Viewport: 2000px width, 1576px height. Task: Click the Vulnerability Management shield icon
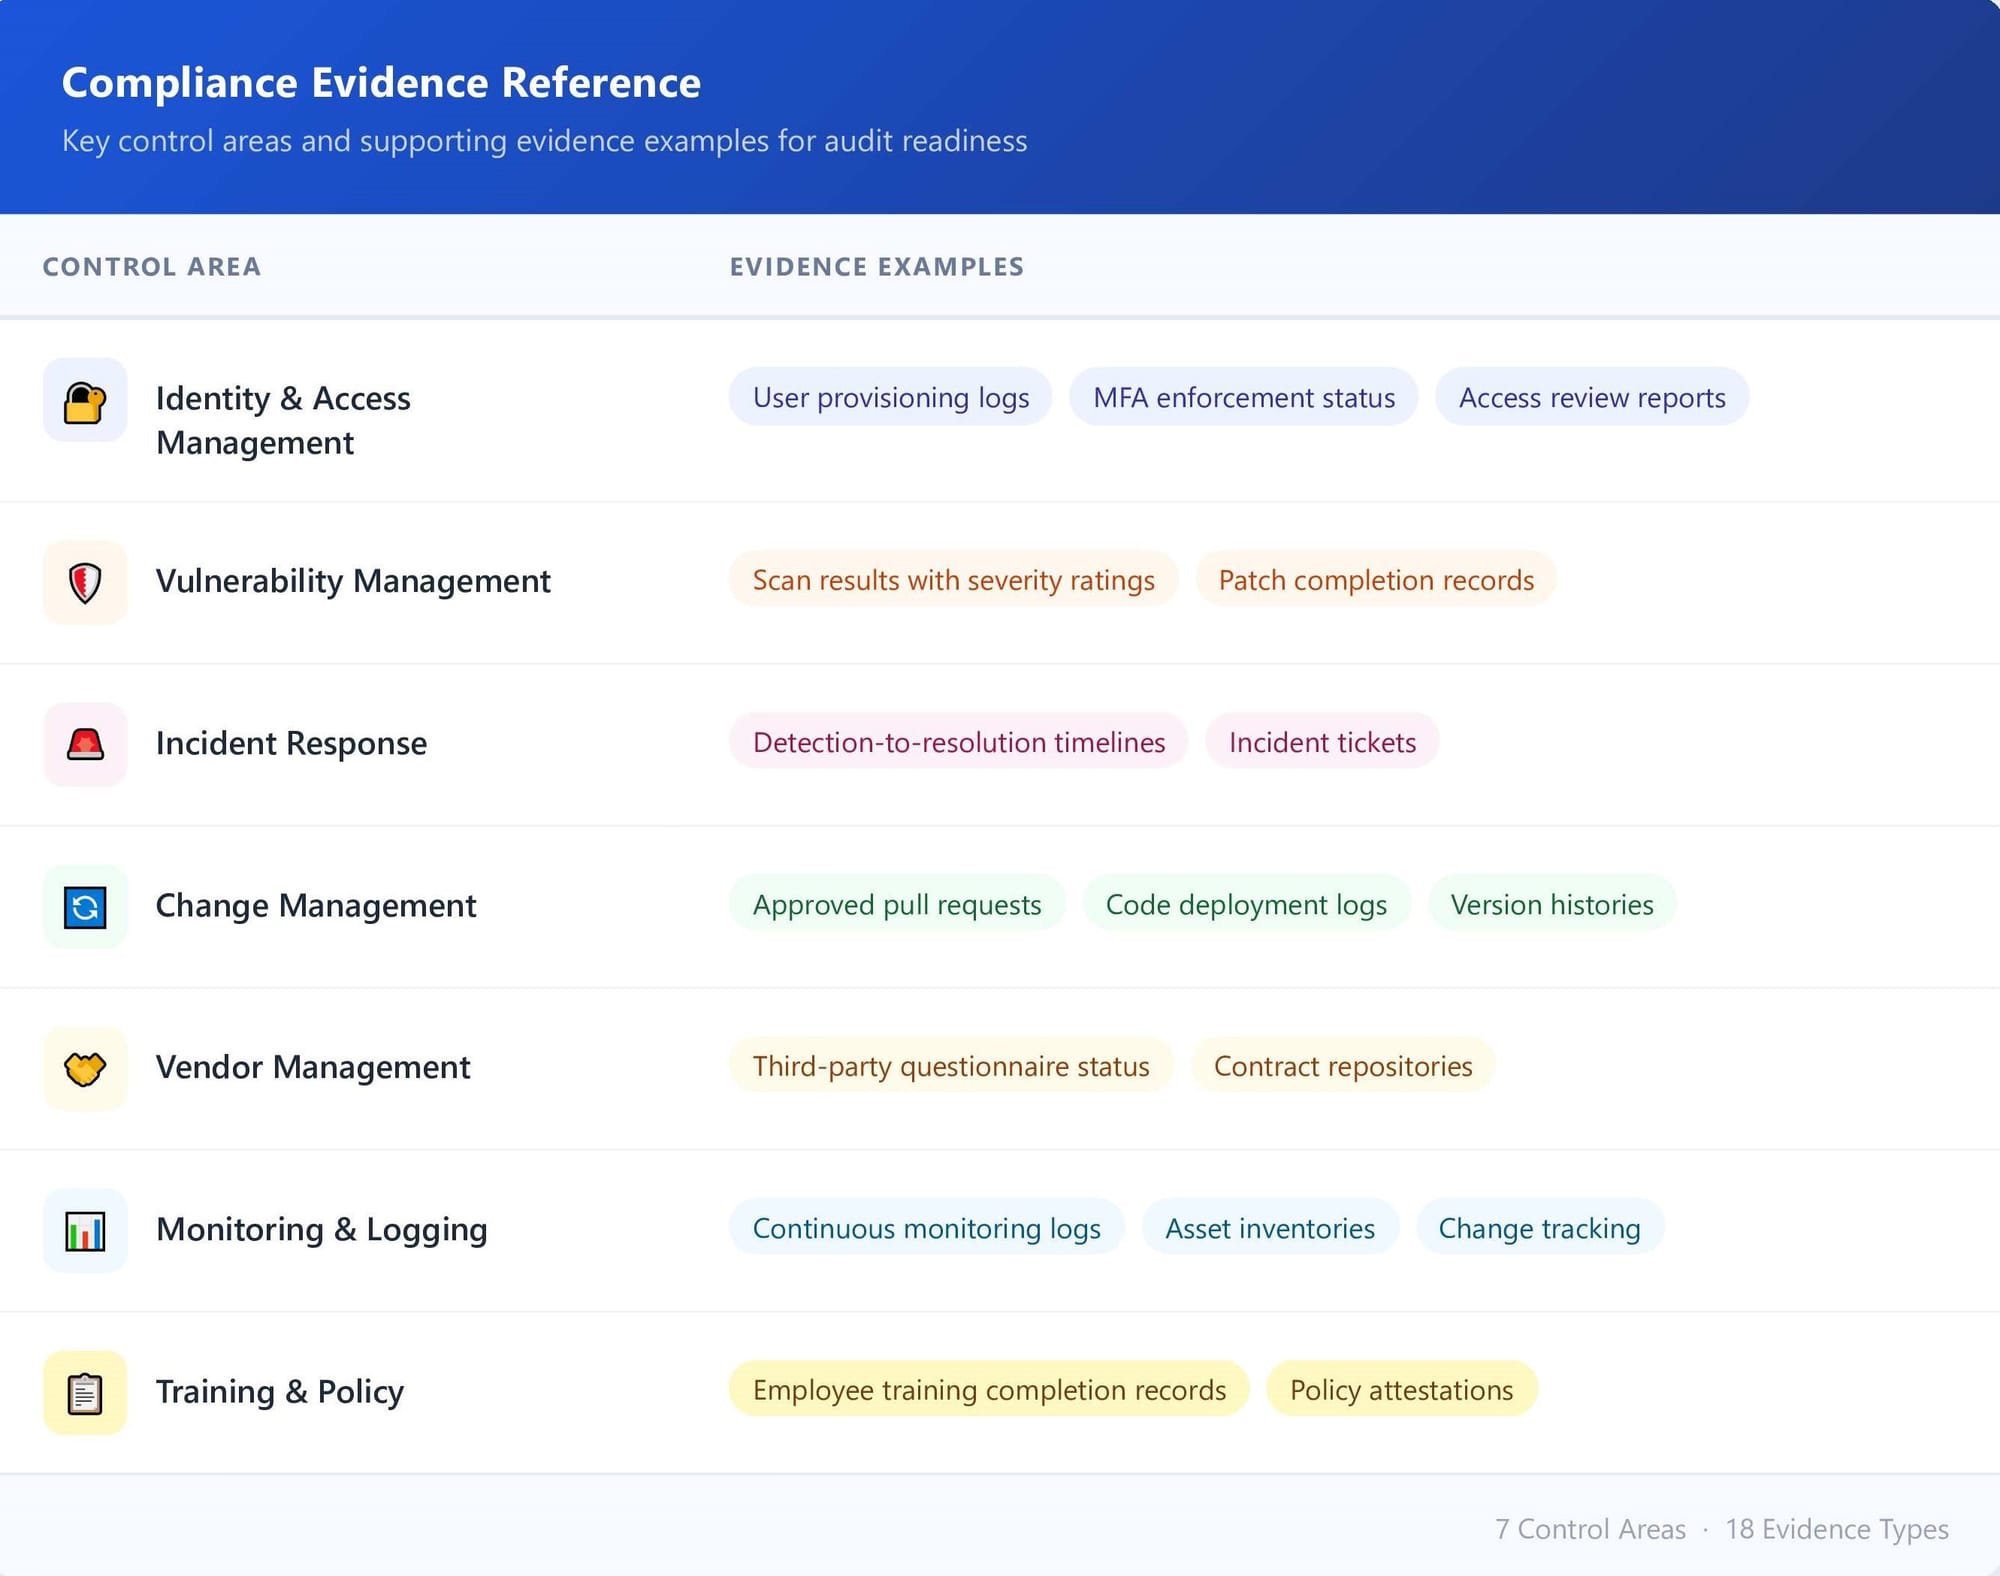pyautogui.click(x=85, y=583)
